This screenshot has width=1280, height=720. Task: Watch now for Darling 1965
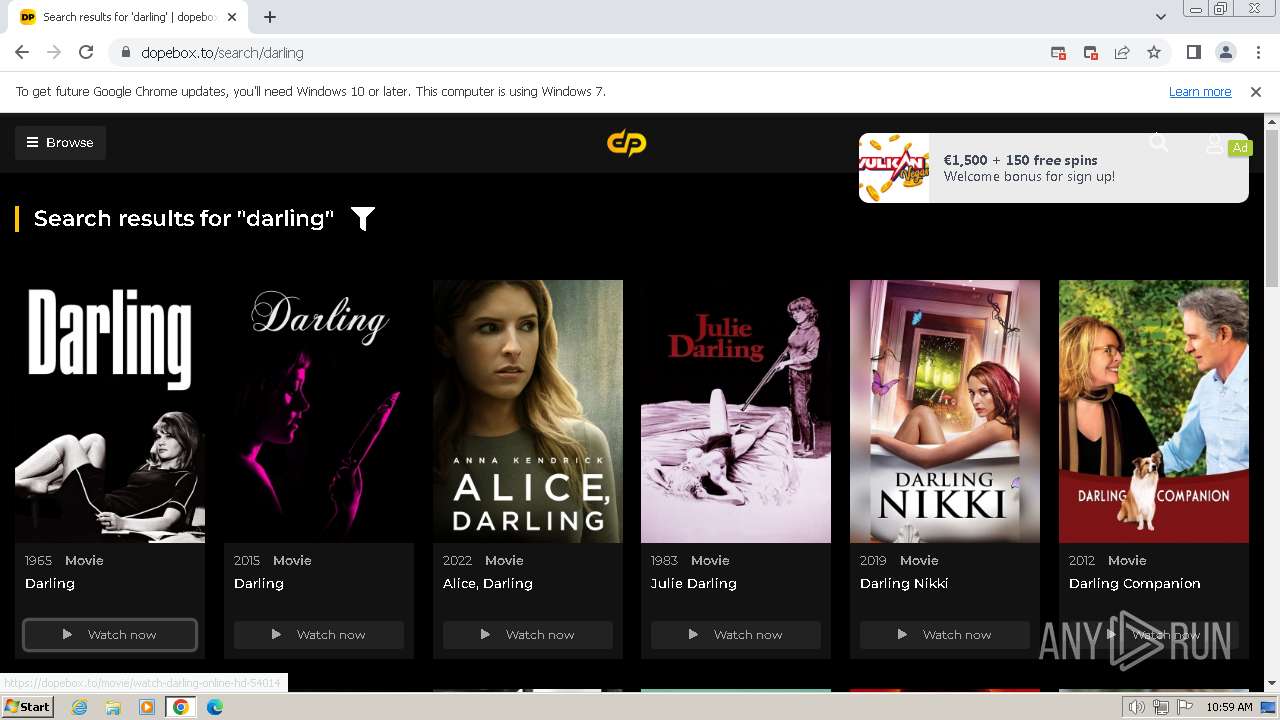click(110, 635)
